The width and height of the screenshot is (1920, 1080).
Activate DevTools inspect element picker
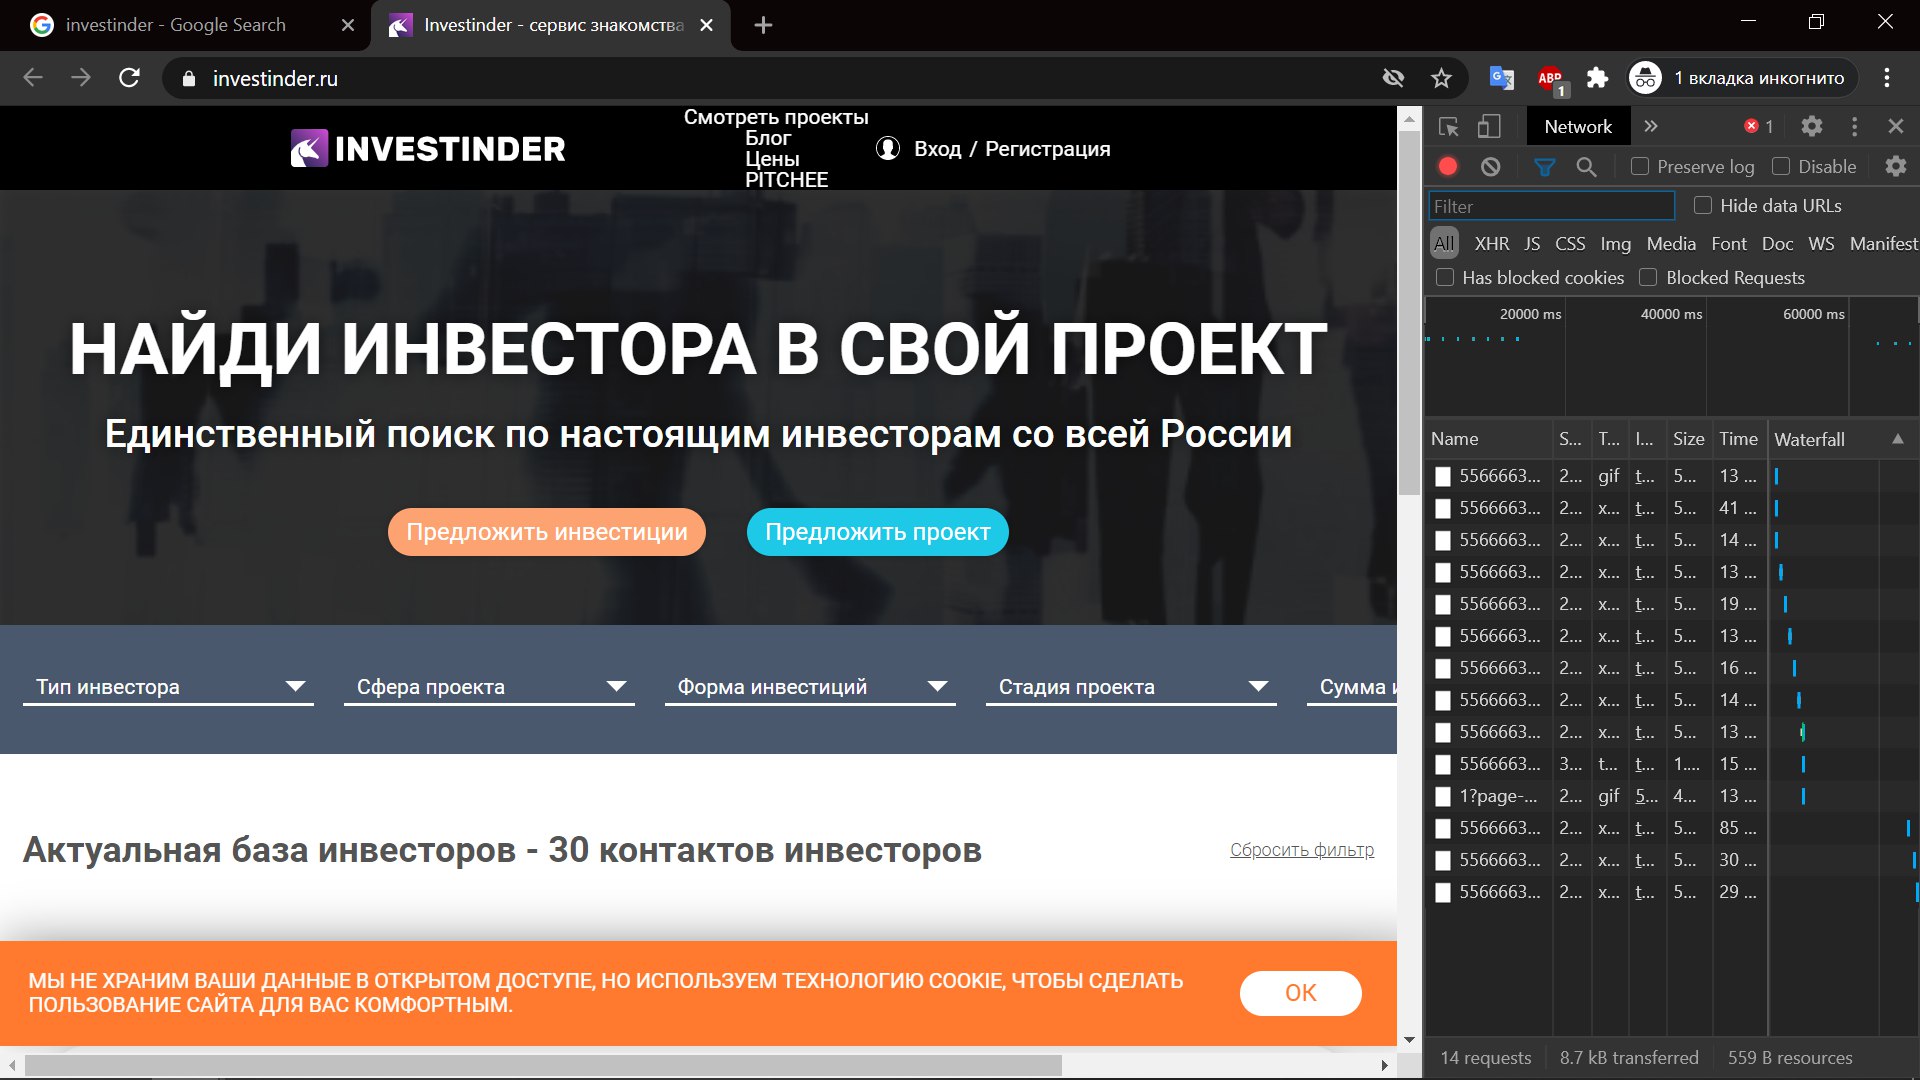(1449, 127)
